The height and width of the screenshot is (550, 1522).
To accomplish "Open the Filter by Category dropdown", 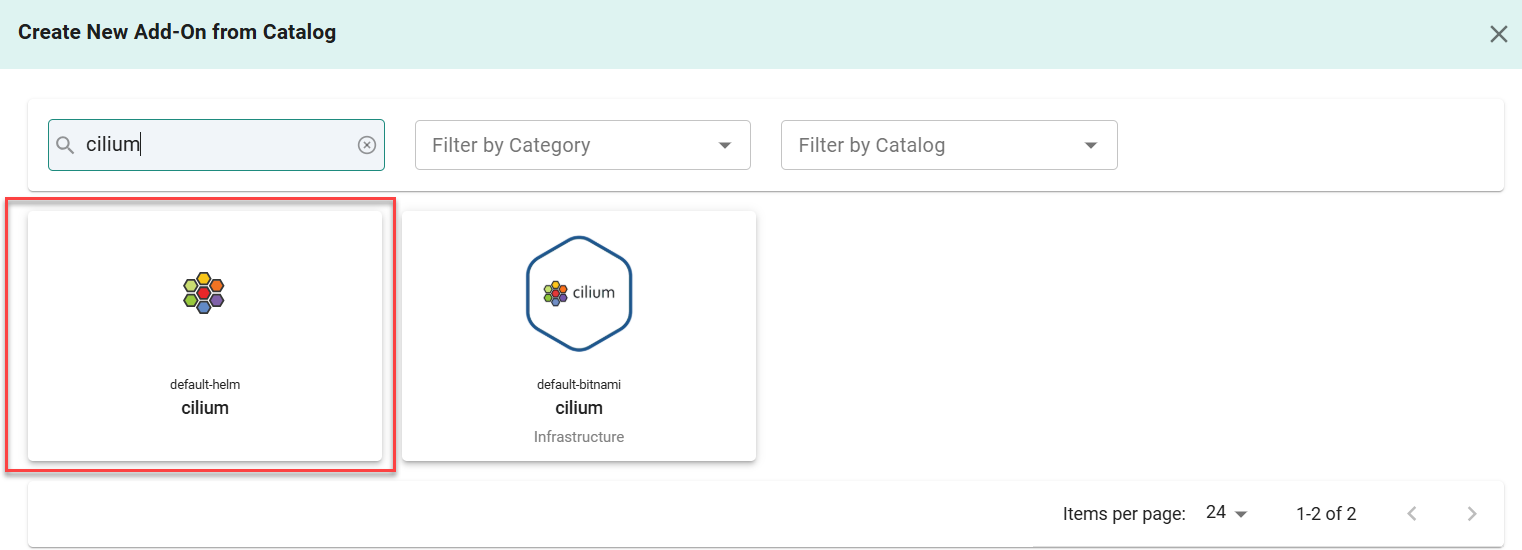I will click(x=583, y=145).
